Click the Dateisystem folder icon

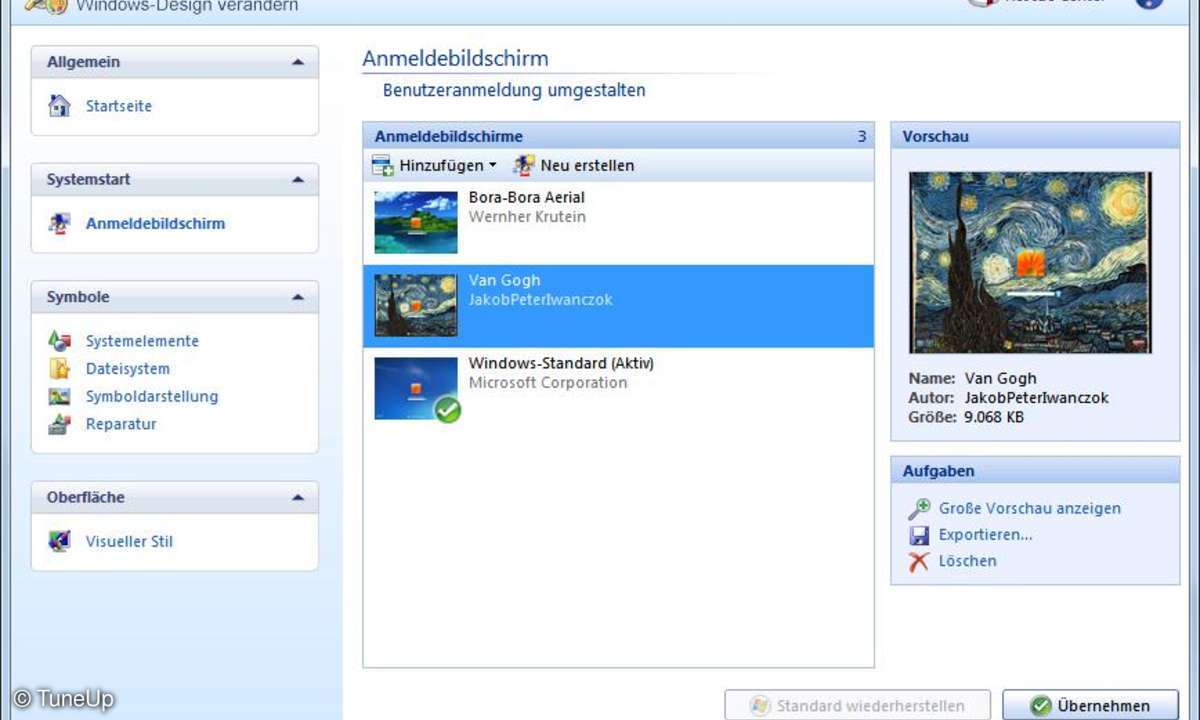[x=60, y=369]
